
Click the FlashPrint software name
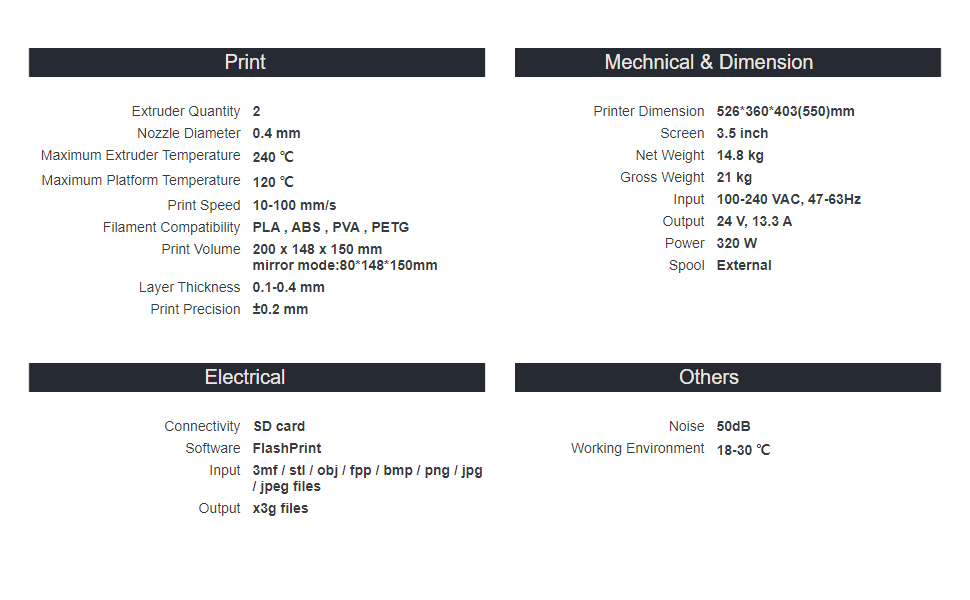[x=287, y=448]
